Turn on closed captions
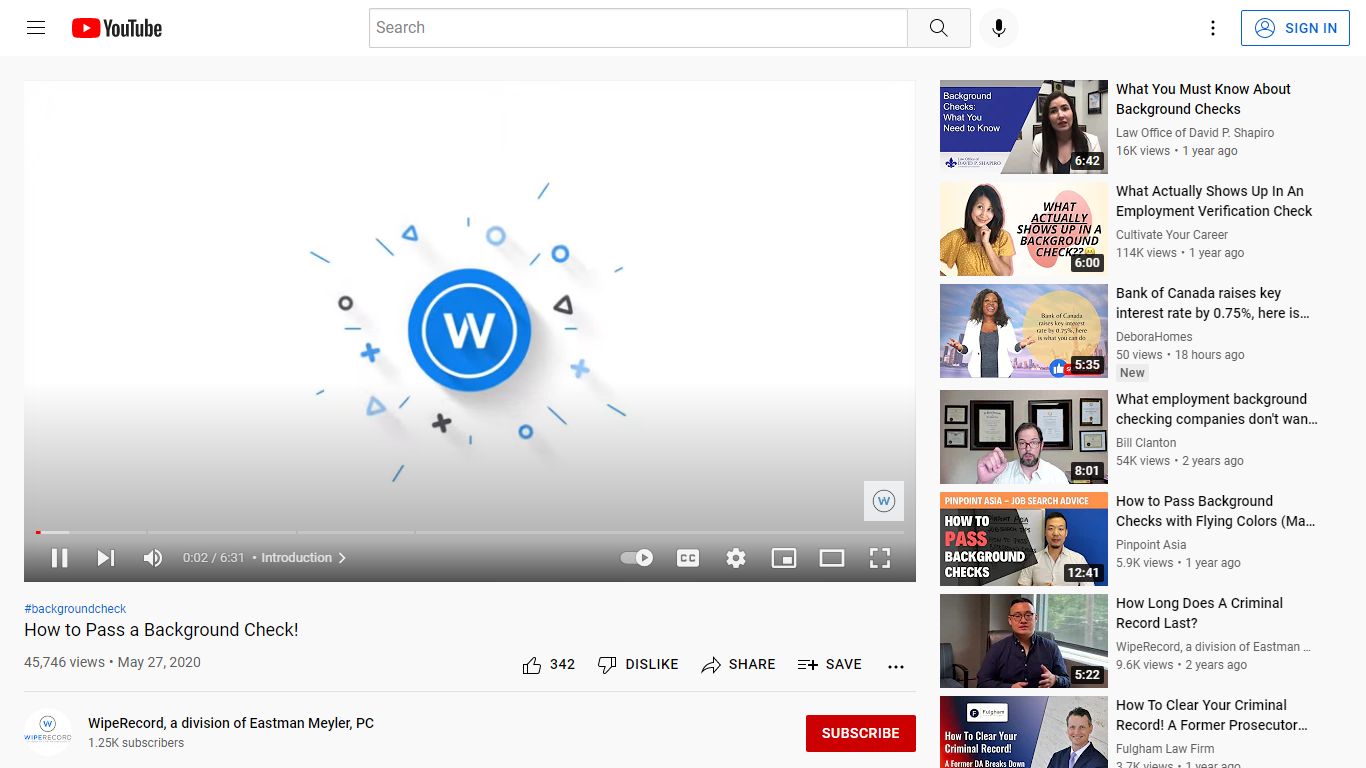 pyautogui.click(x=688, y=558)
